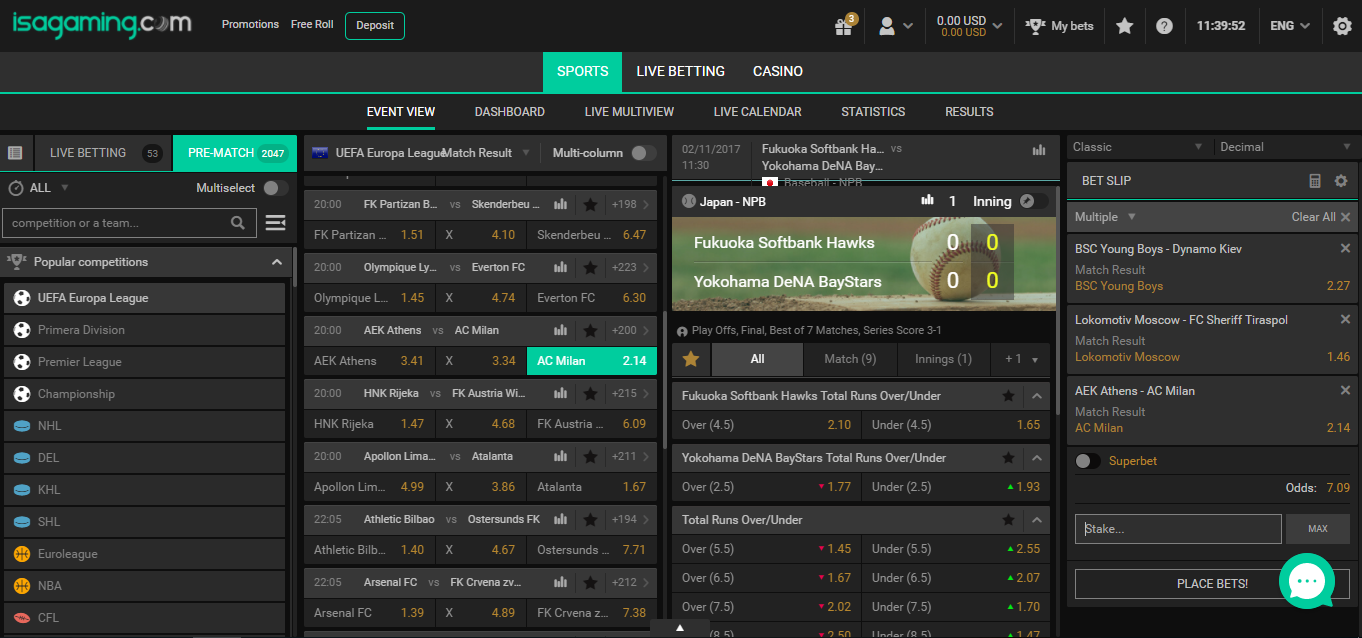Viewport: 1362px width, 638px height.
Task: Remove AEK Athens - AC Milan bet
Action: [1345, 390]
